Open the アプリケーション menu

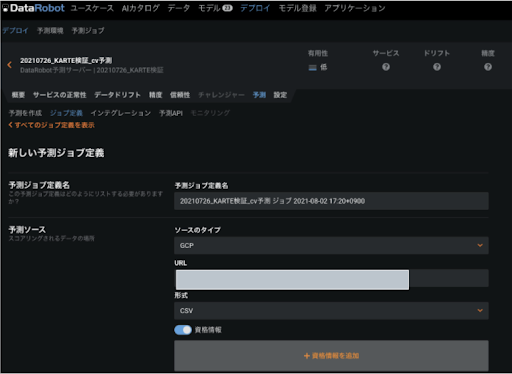[355, 8]
